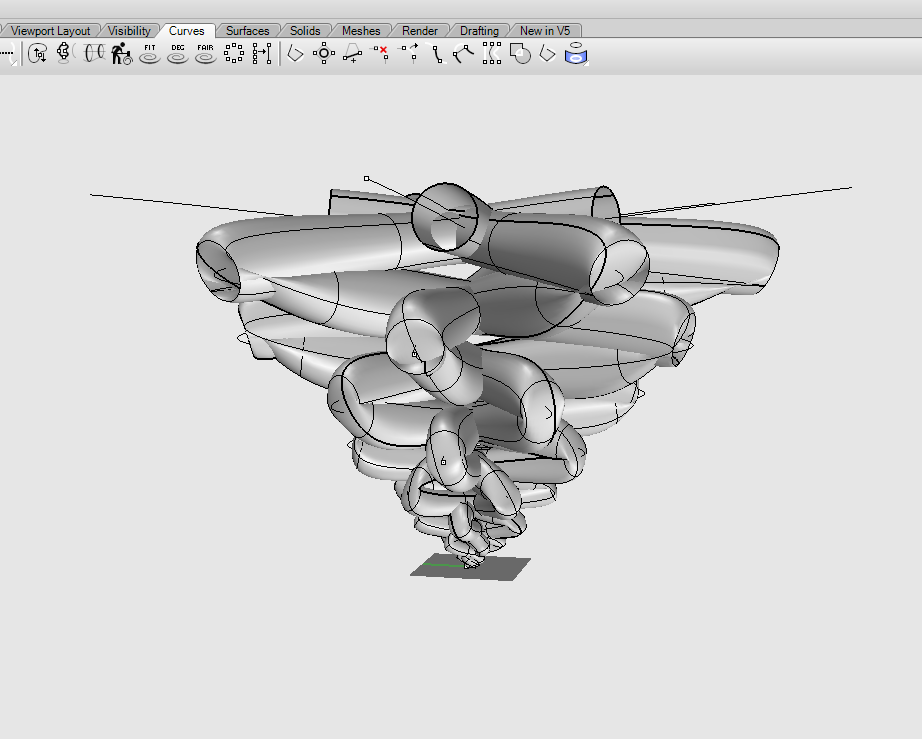Open the Render tab

click(420, 31)
